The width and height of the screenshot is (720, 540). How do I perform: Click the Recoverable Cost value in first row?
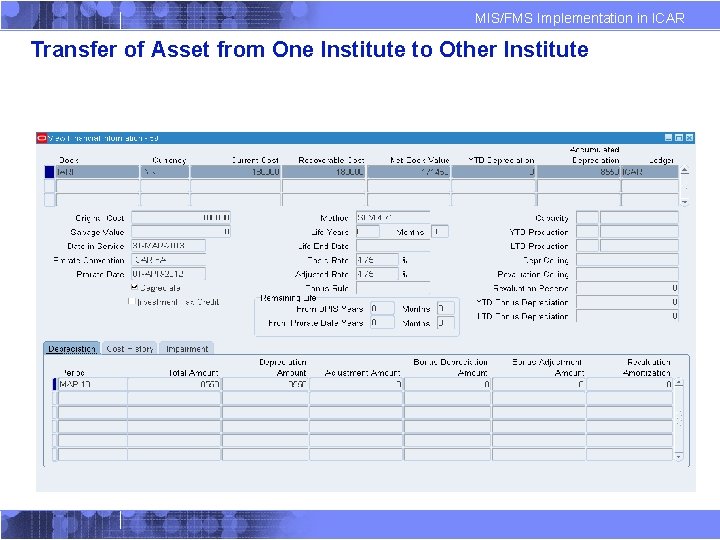(324, 172)
